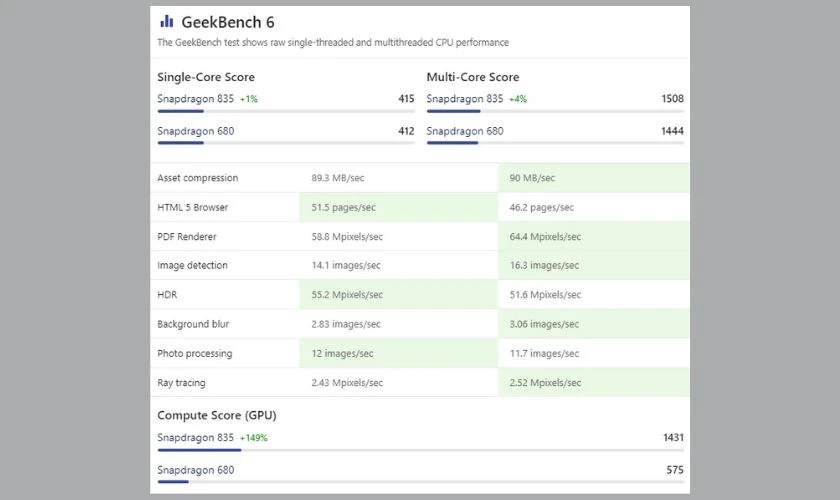Click the 1508 Multi-Core score value
840x500 pixels.
click(x=672, y=99)
